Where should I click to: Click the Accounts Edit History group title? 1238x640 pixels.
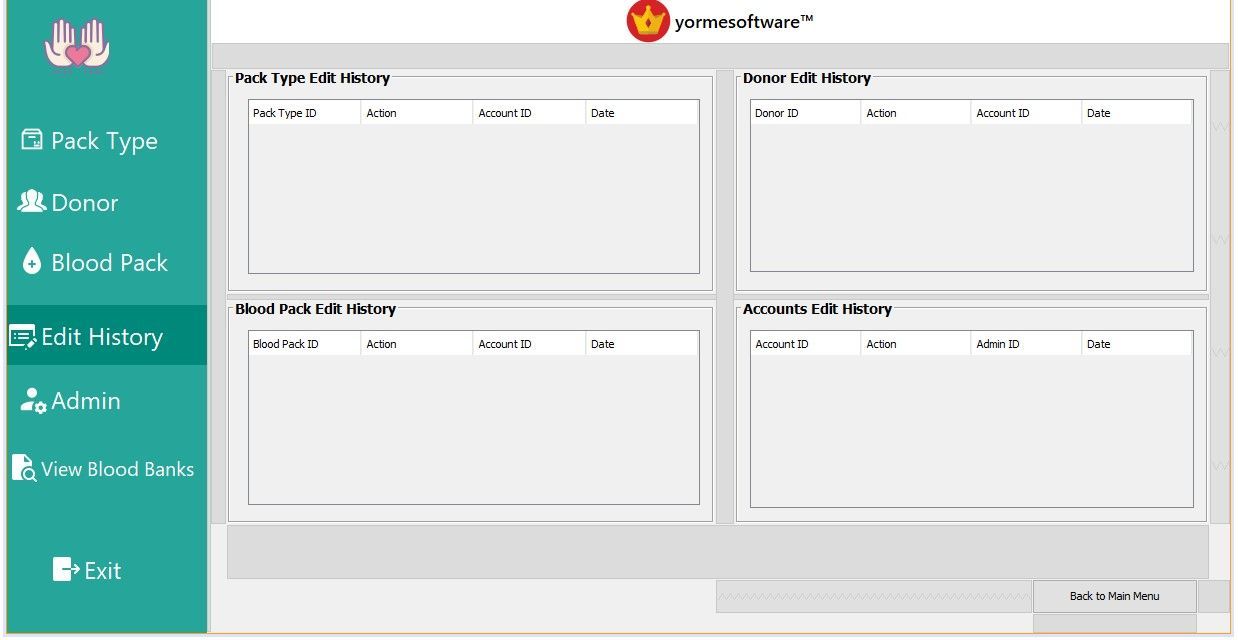817,309
